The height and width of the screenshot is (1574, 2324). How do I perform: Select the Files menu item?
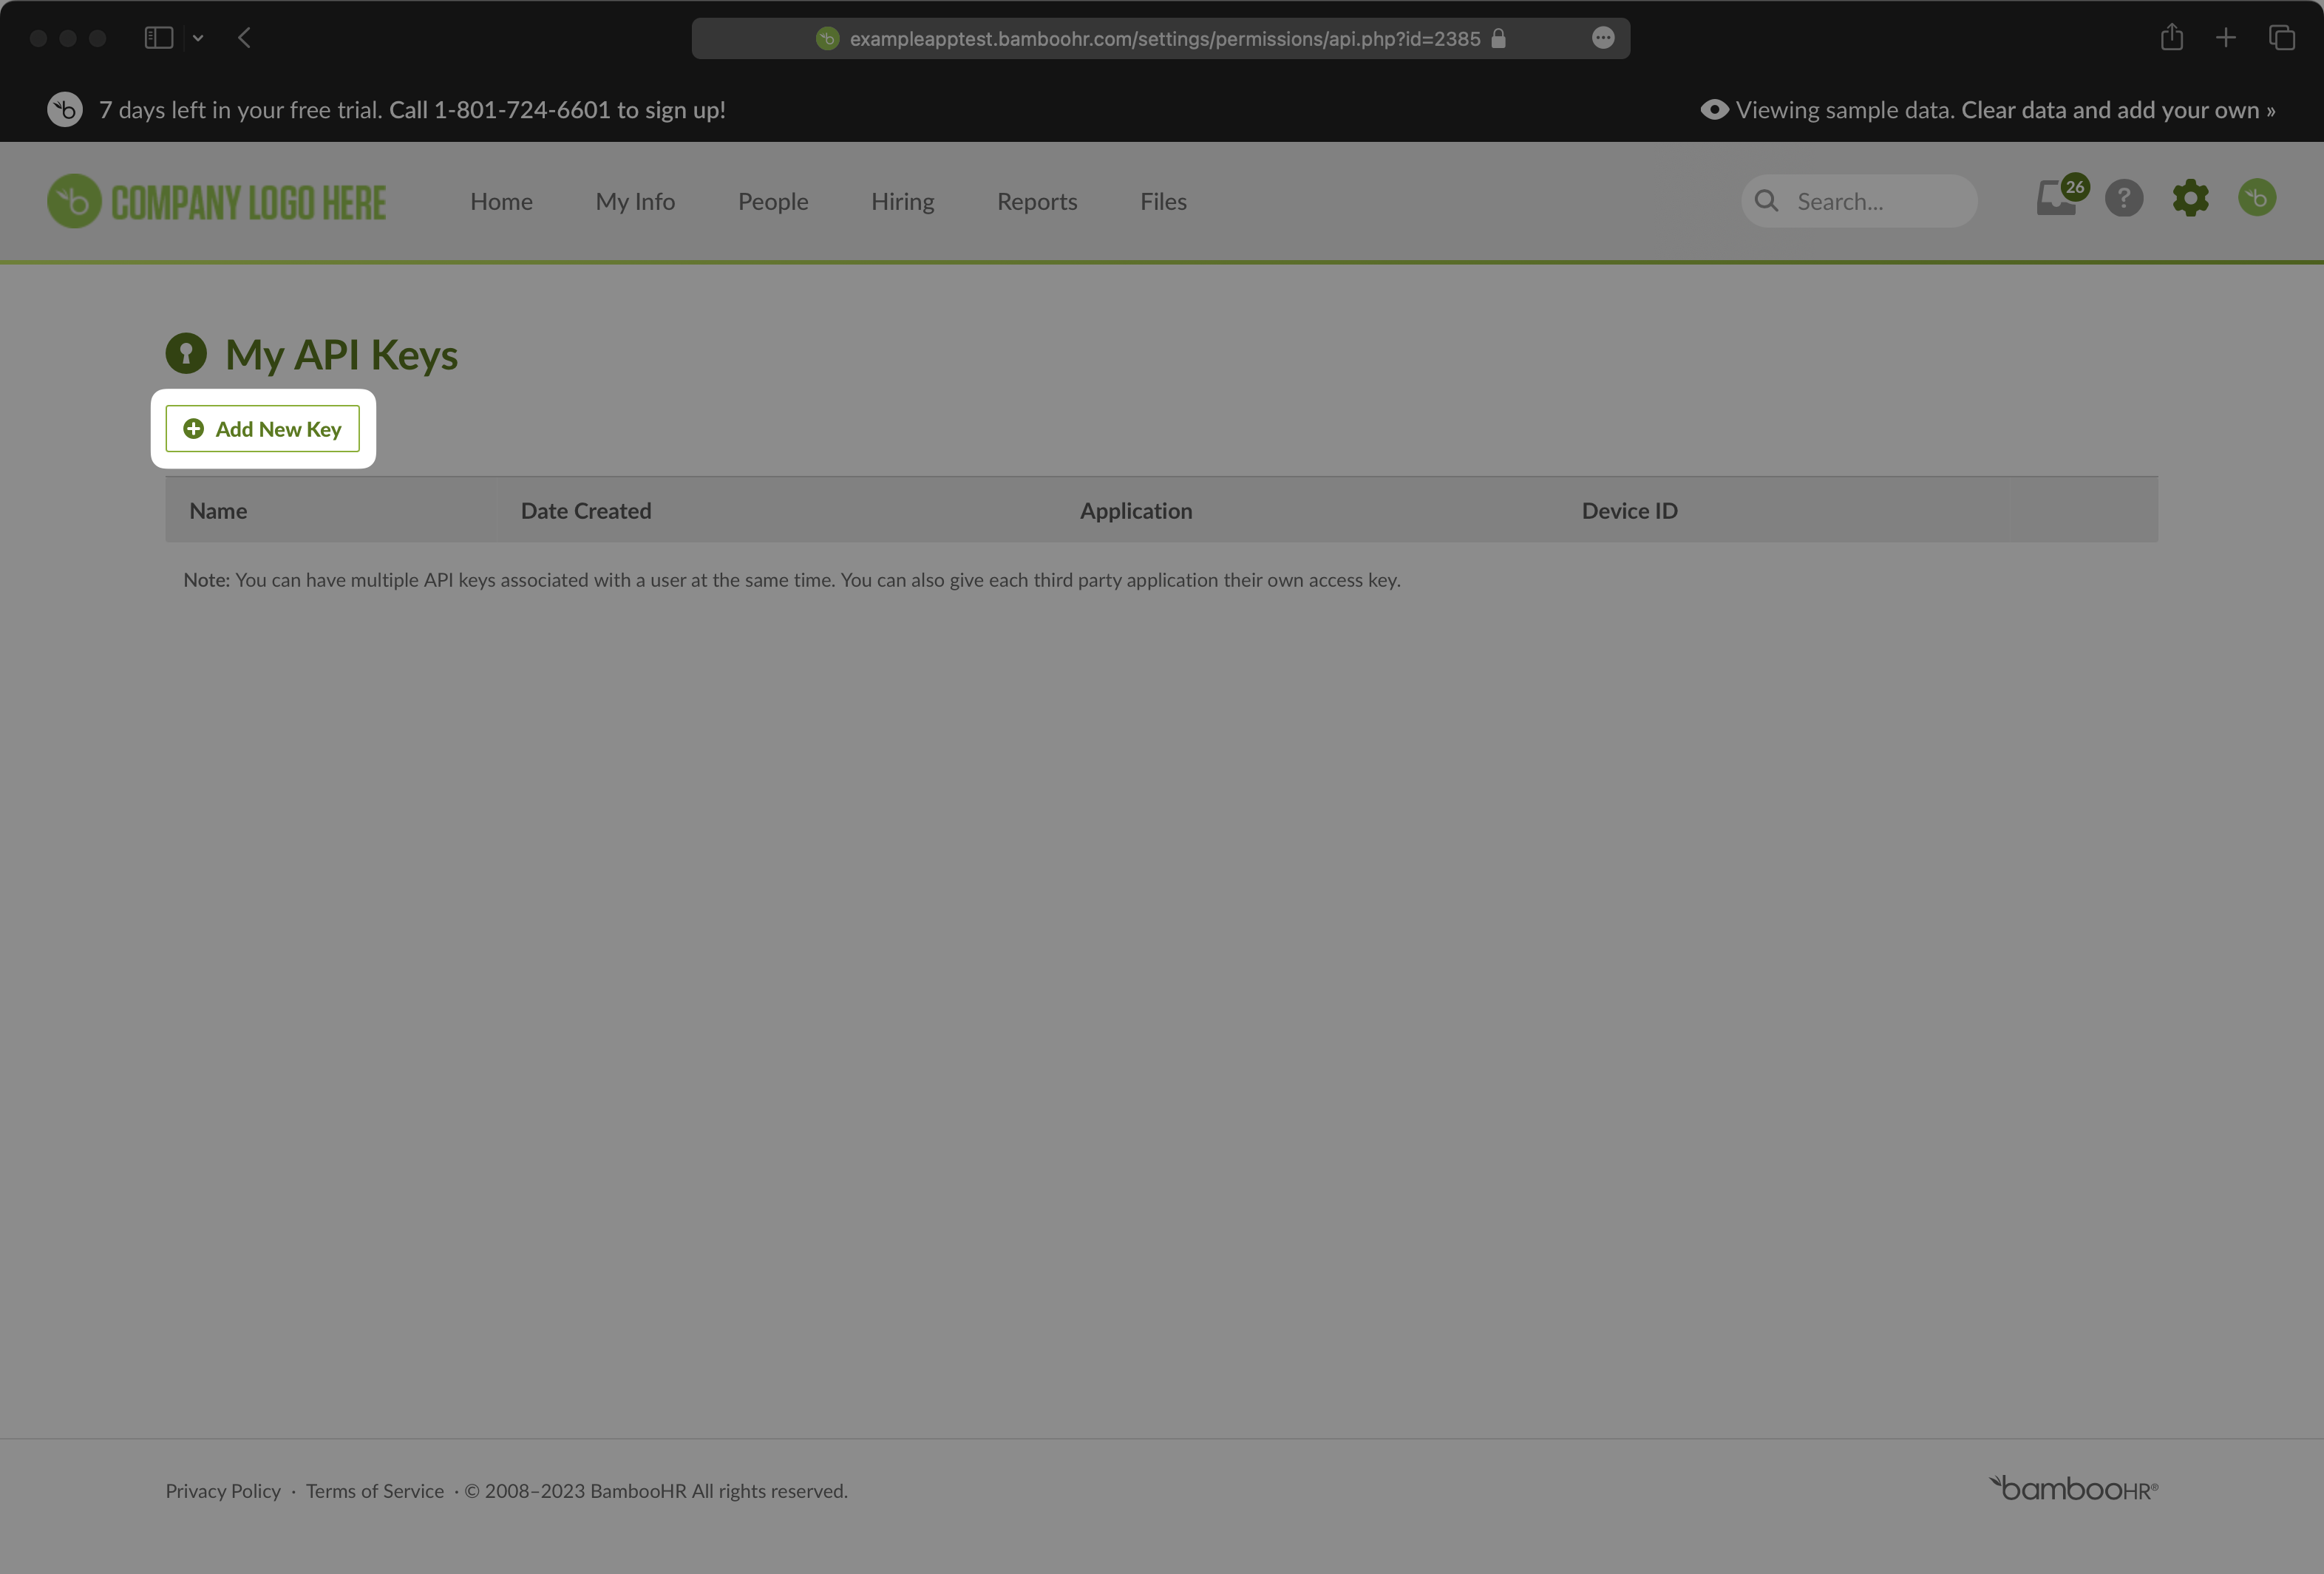[1163, 200]
